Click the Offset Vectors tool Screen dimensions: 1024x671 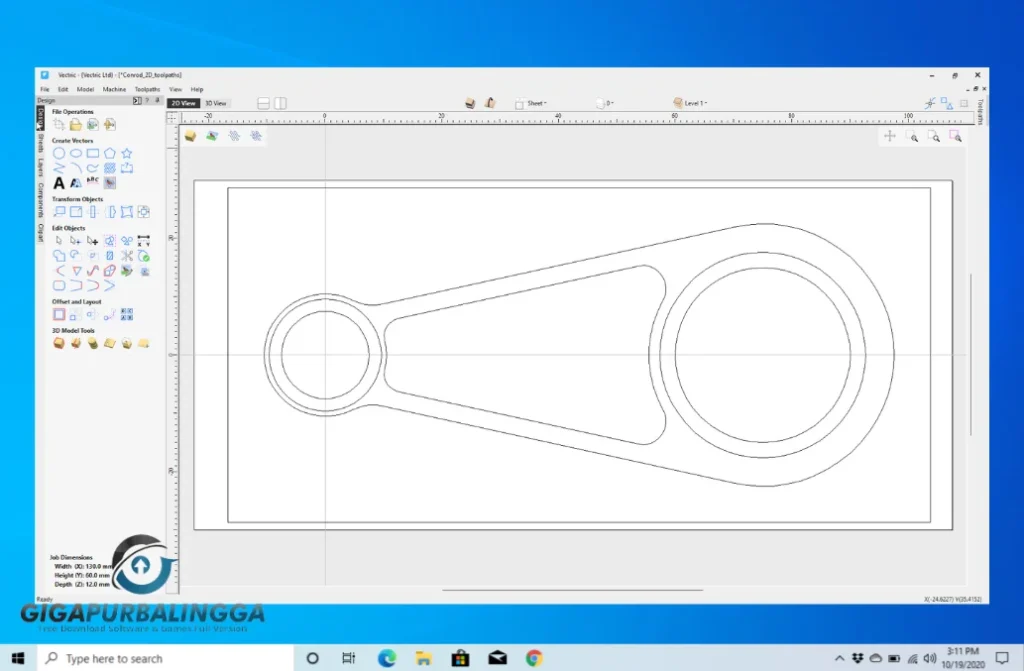59,314
